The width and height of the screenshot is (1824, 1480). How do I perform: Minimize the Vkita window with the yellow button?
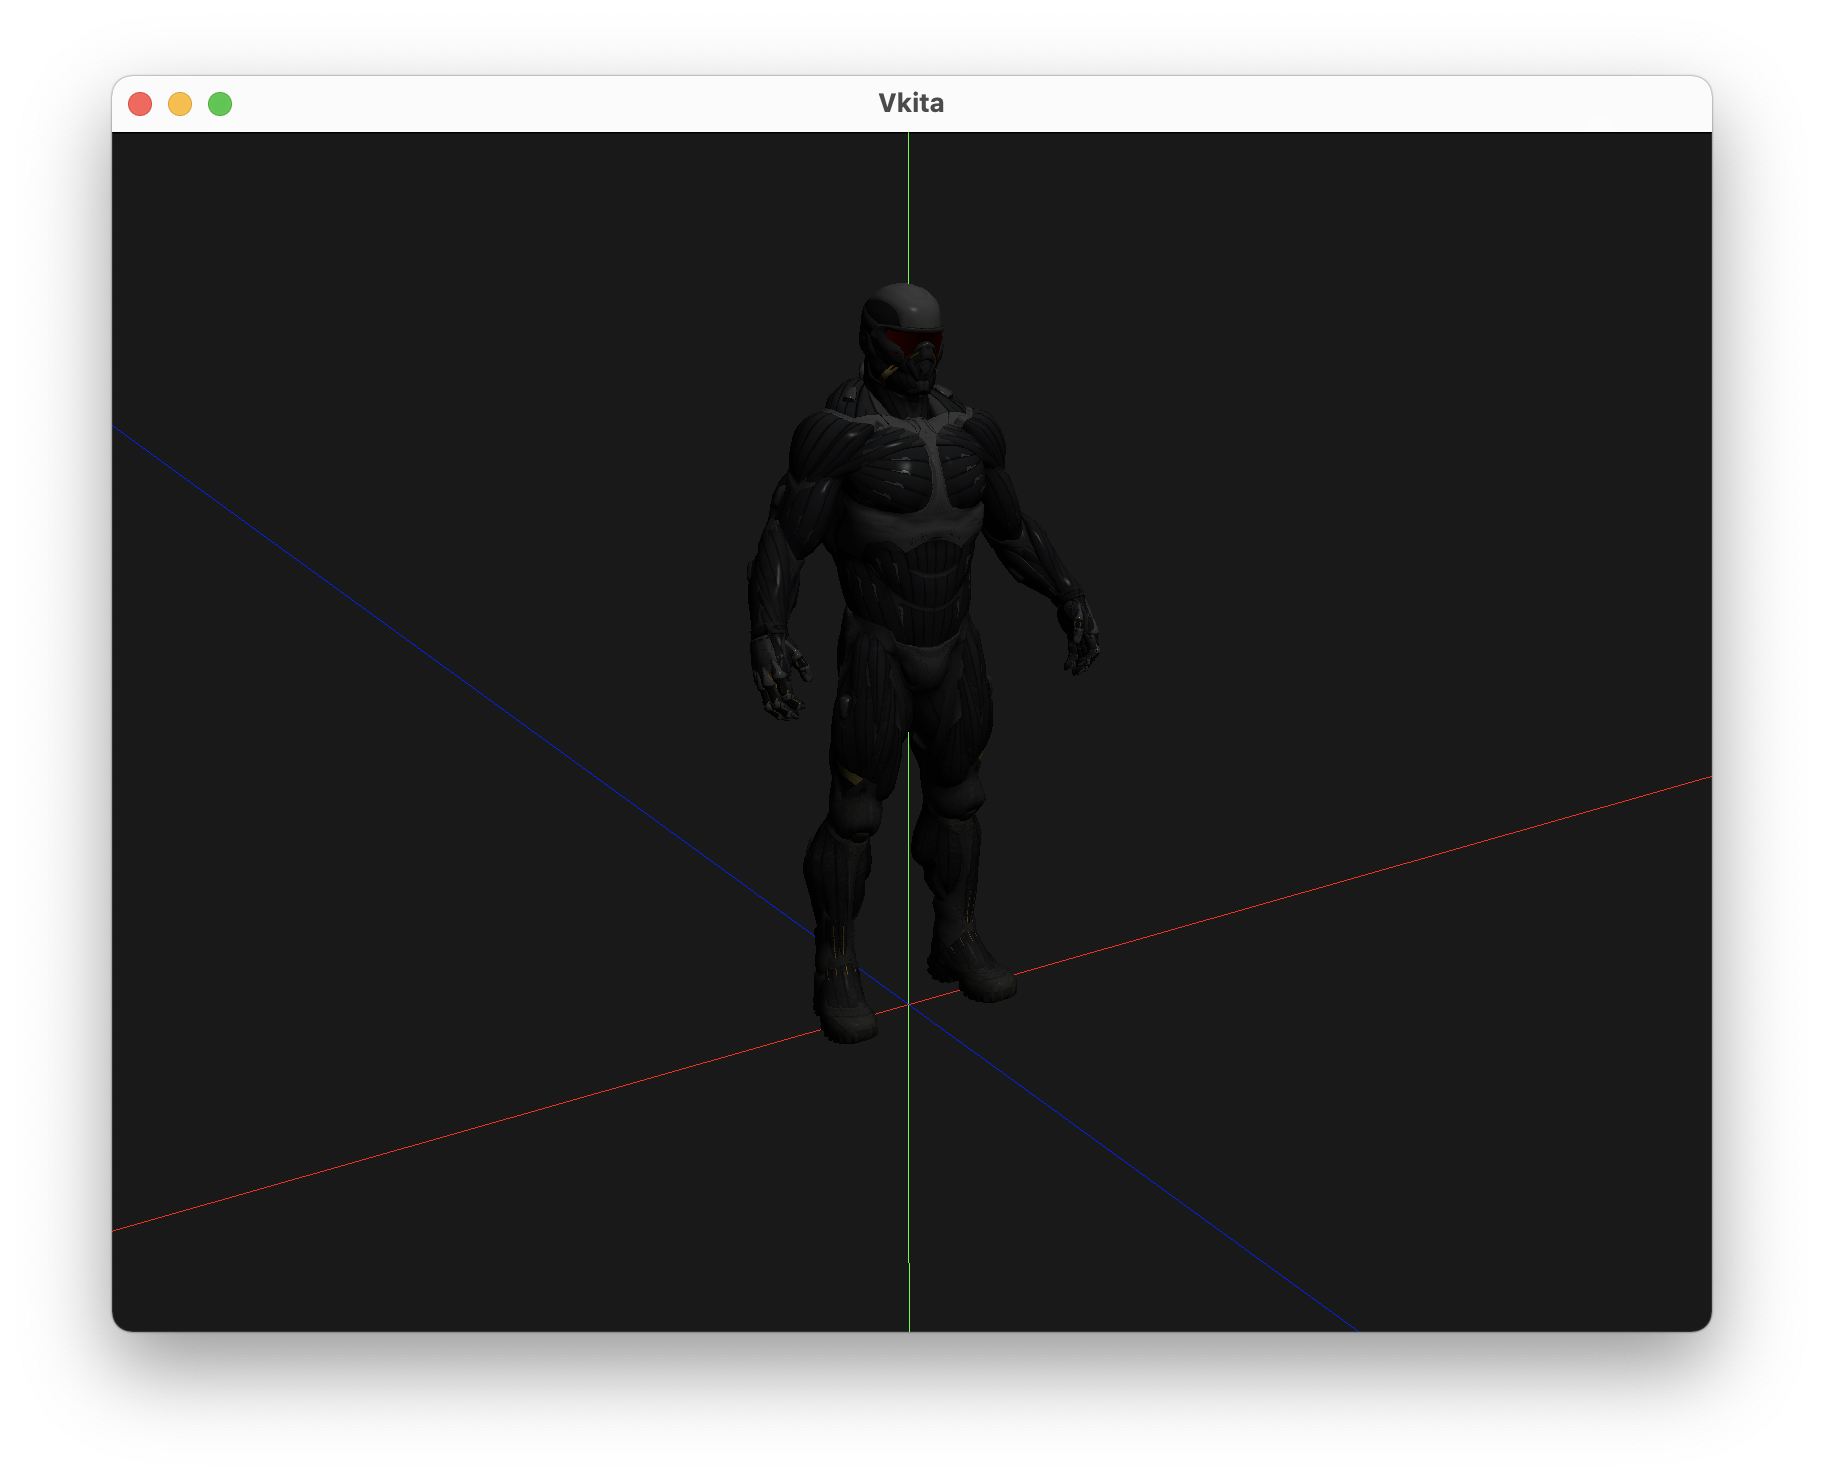tap(180, 104)
